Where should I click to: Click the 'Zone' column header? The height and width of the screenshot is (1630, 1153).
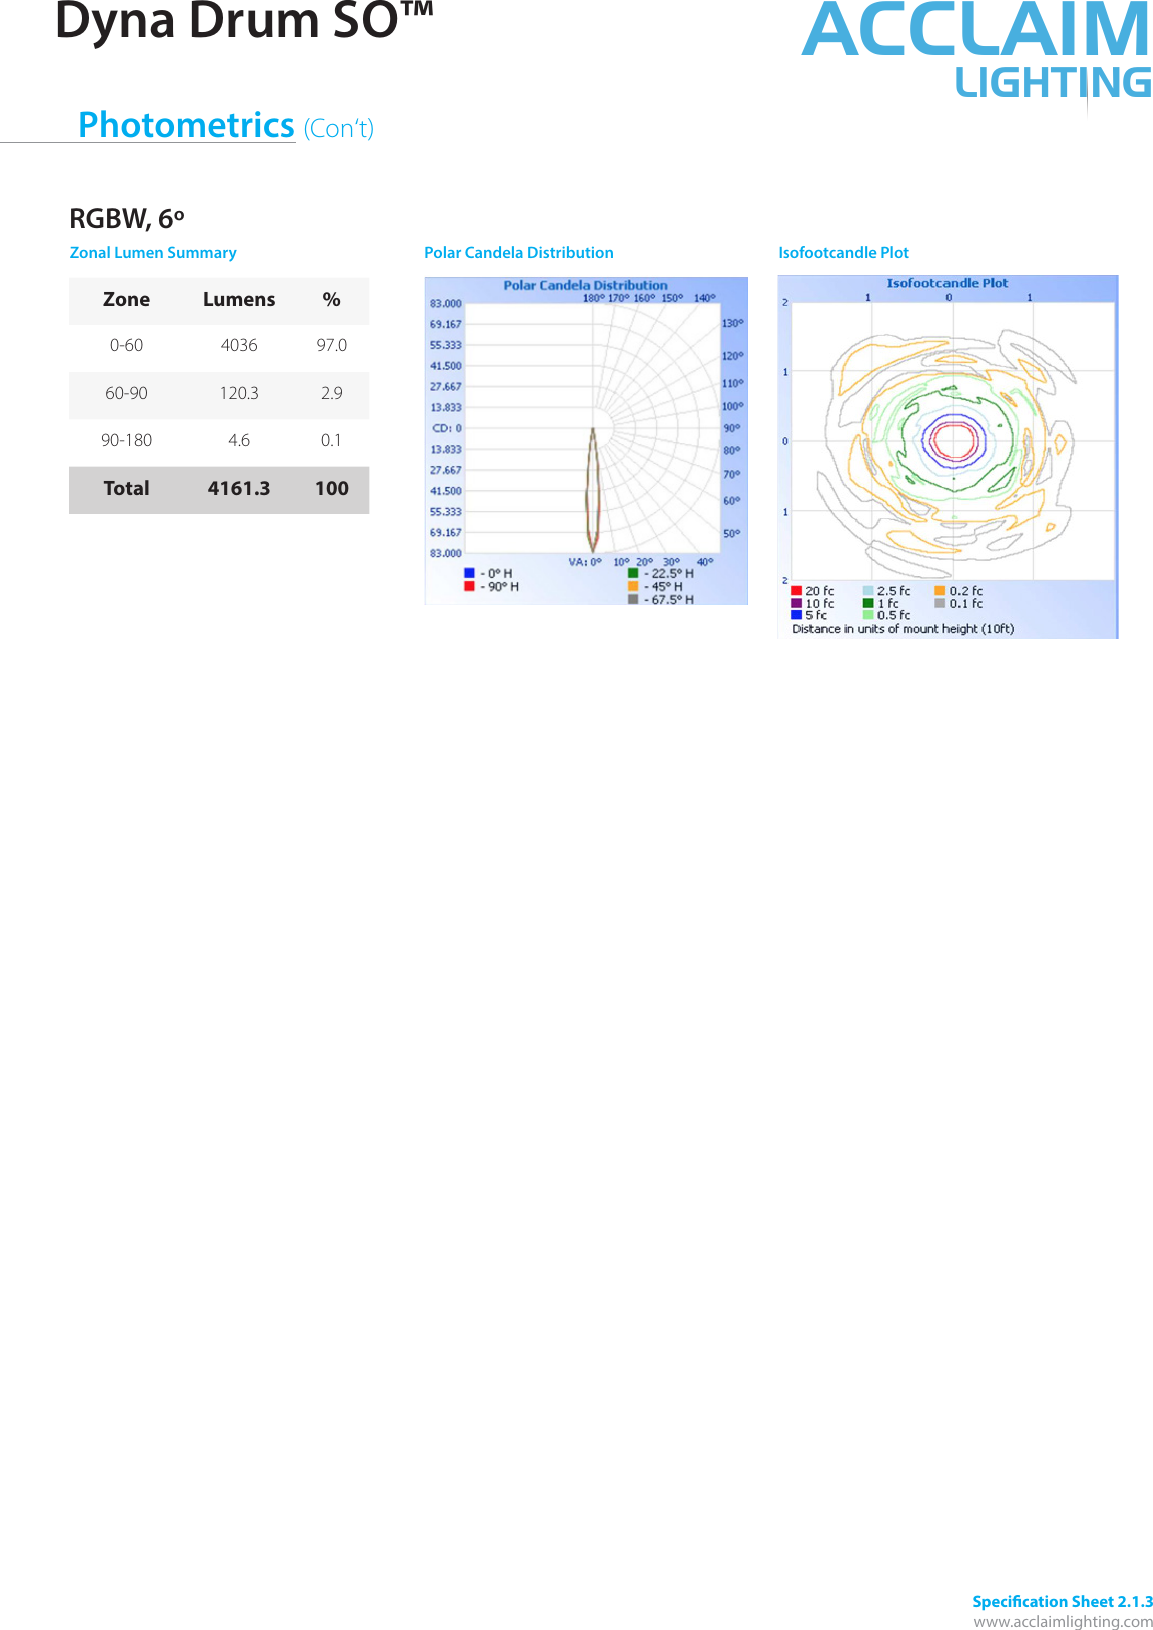(126, 300)
